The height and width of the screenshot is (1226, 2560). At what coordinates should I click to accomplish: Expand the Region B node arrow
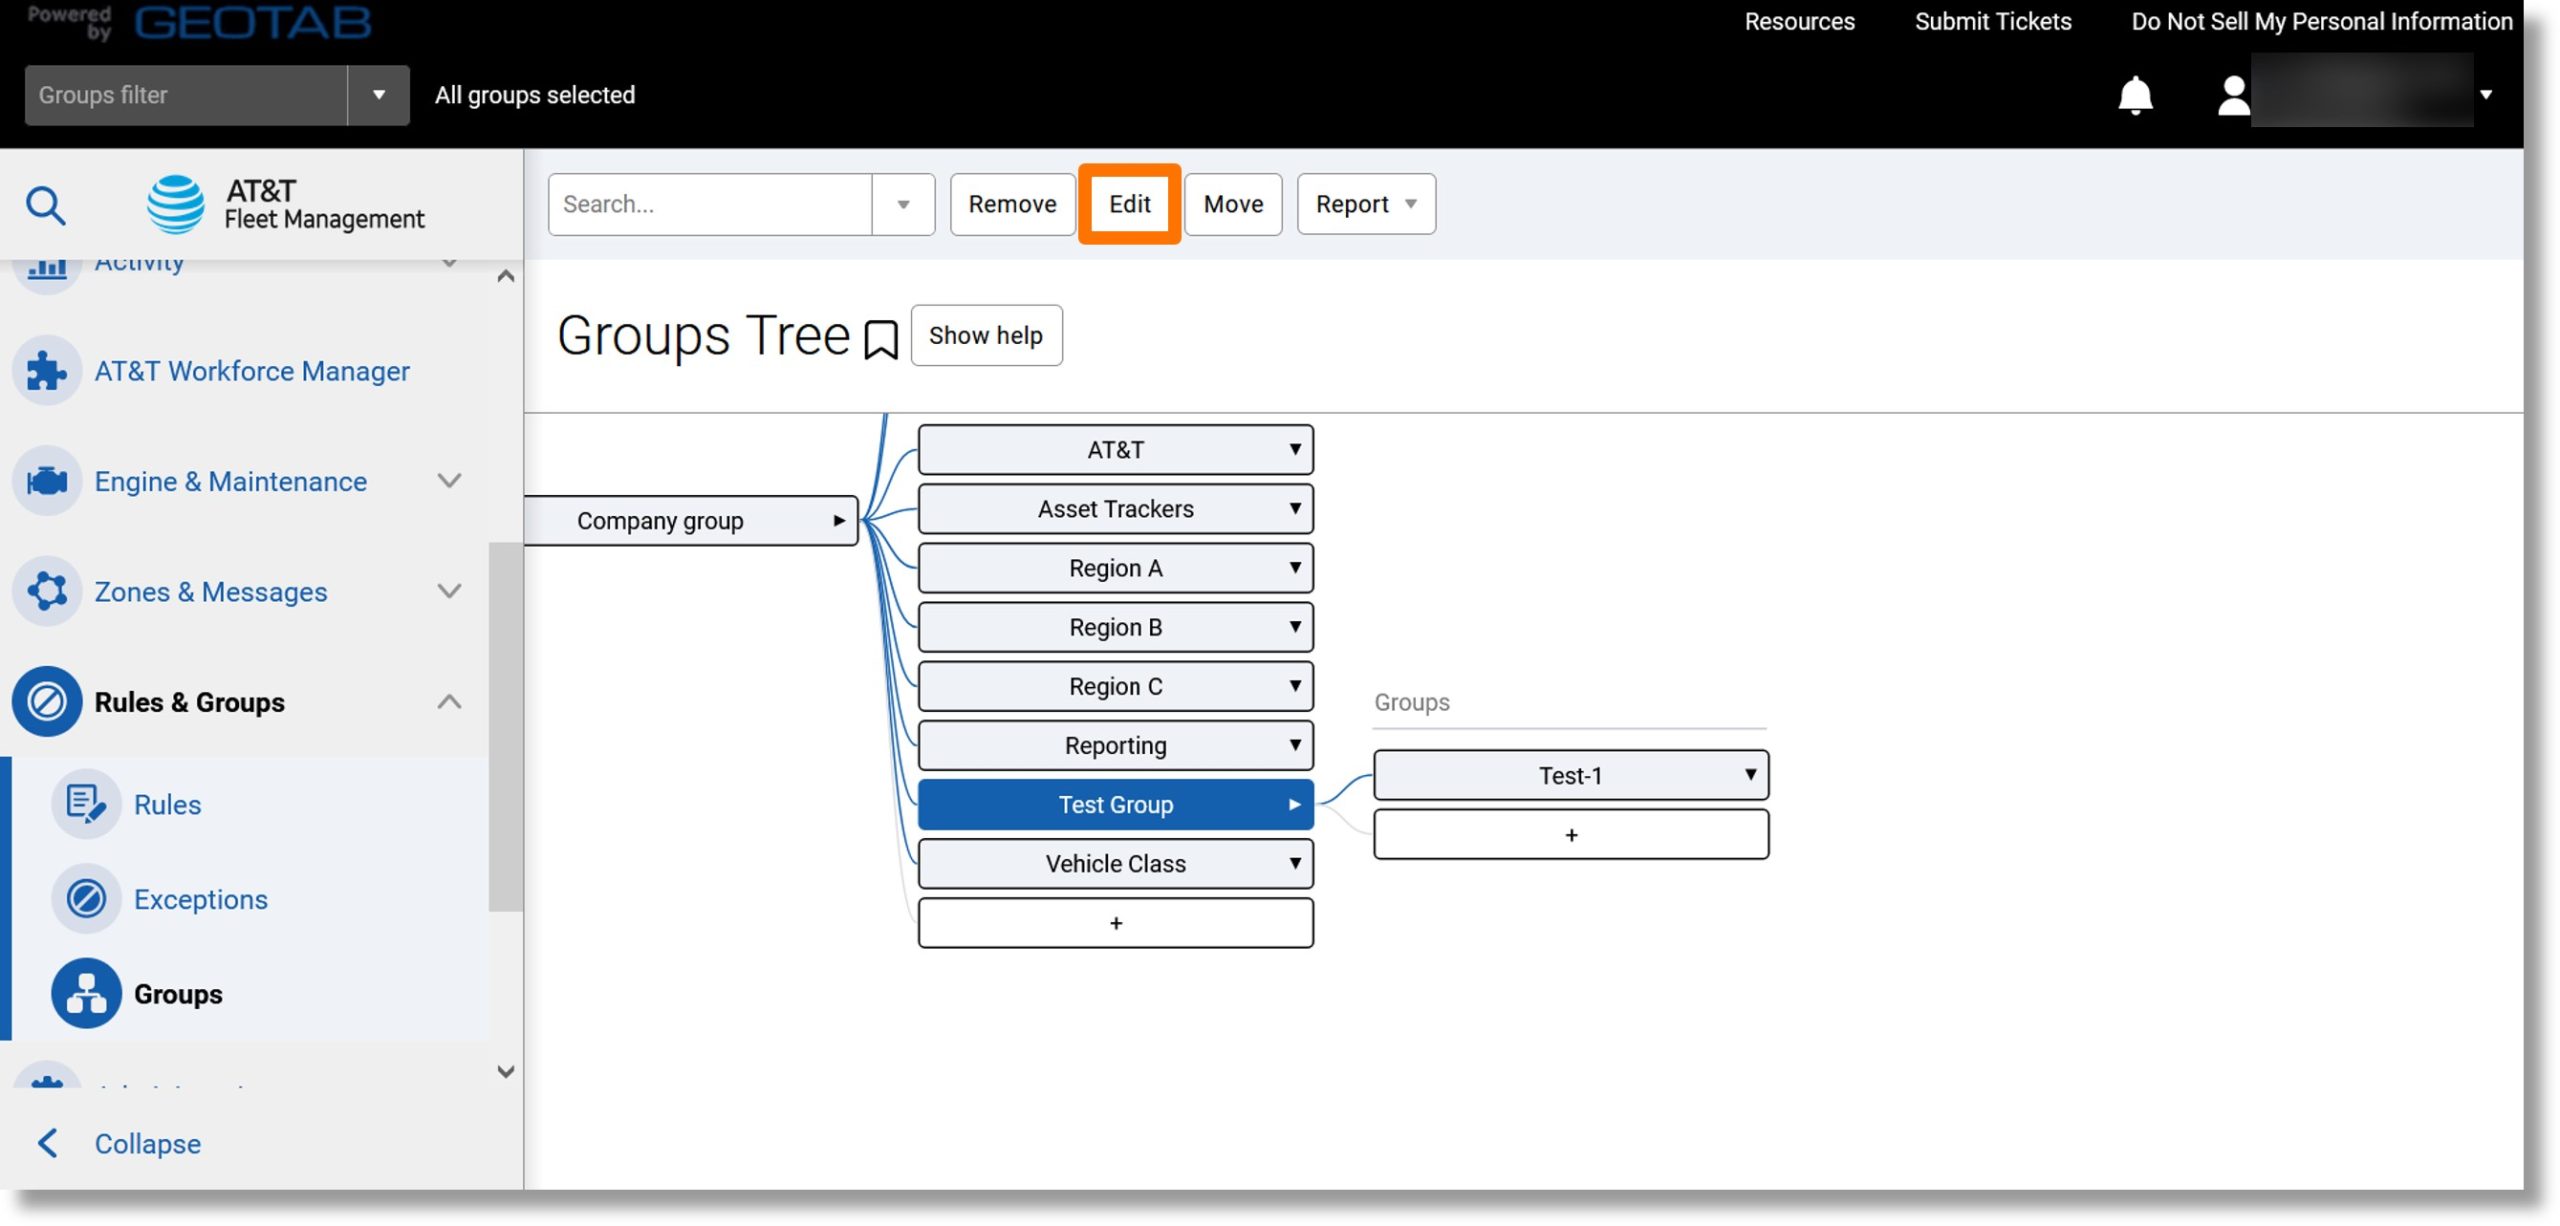[1295, 626]
